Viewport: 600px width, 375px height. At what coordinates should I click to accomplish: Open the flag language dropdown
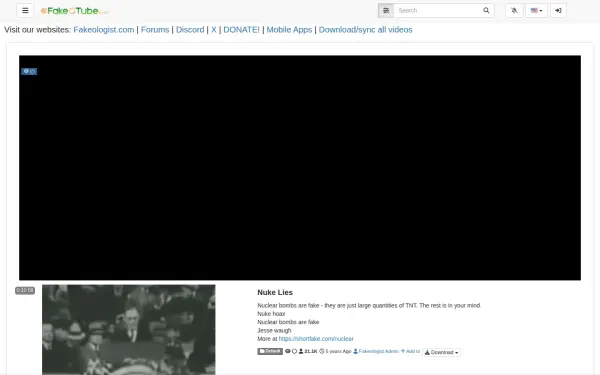(x=536, y=10)
